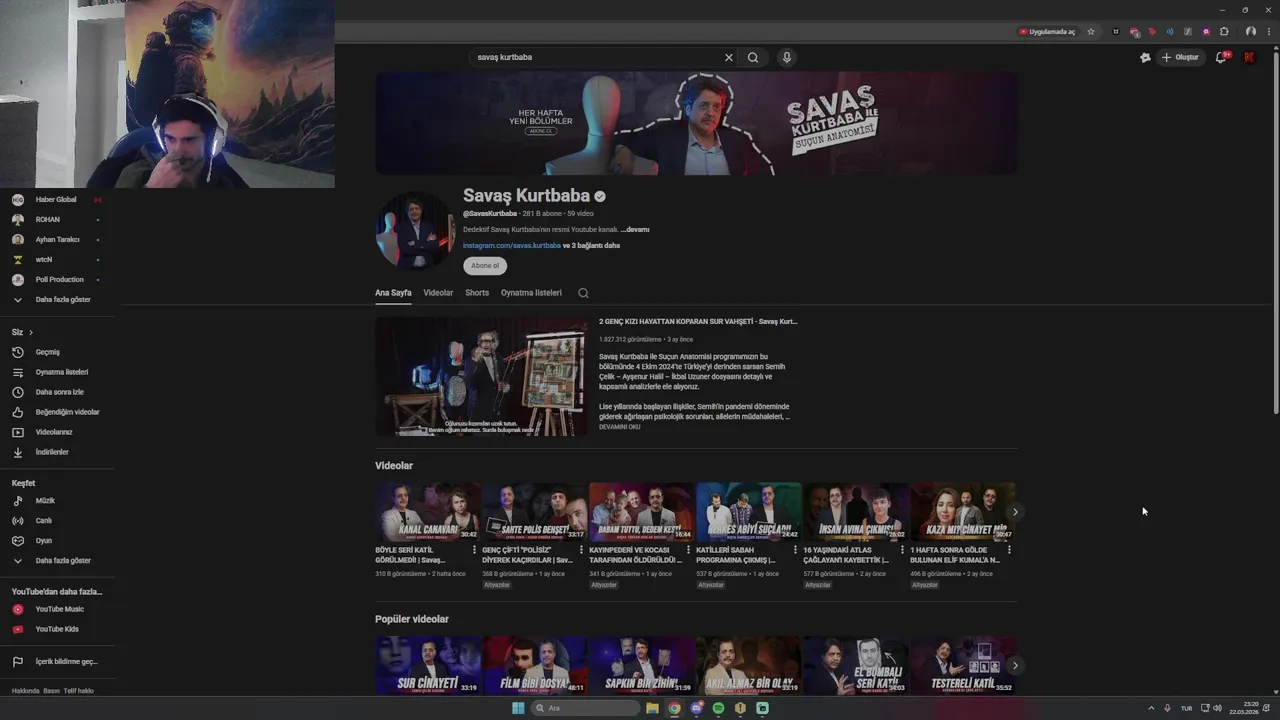
Task: Open the Poll Production subscription
Action: 58,280
